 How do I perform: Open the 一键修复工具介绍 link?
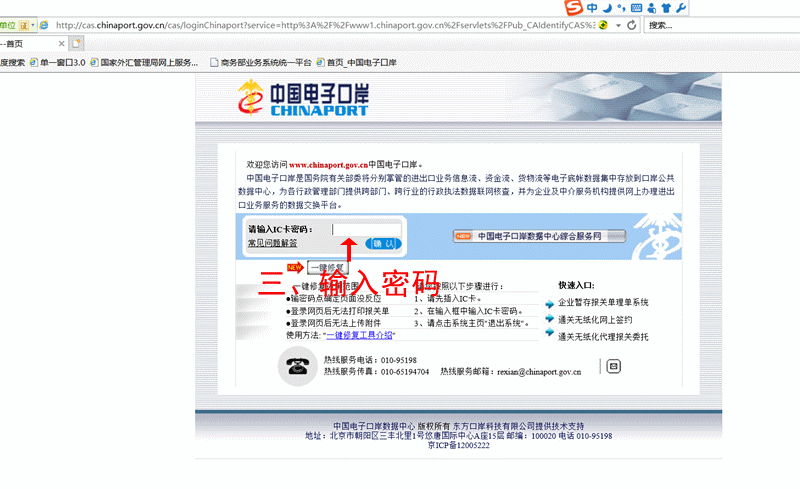click(x=352, y=335)
